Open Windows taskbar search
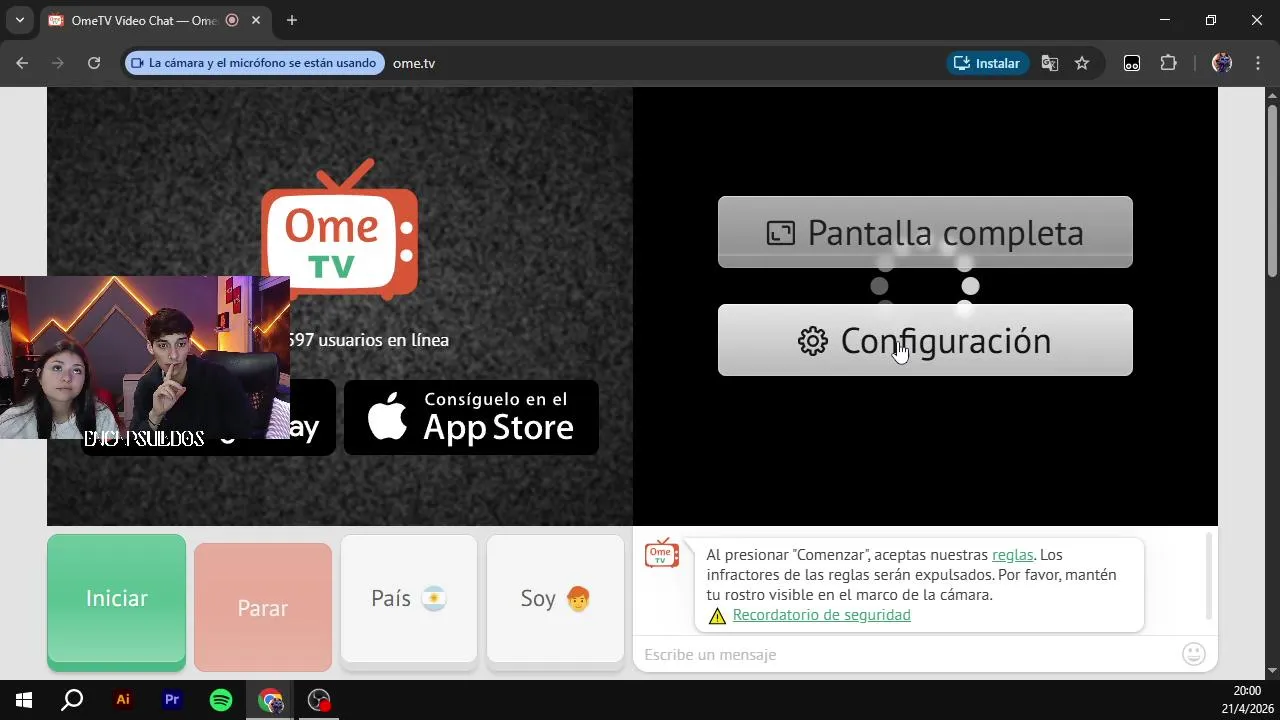This screenshot has width=1280, height=720. (72, 700)
